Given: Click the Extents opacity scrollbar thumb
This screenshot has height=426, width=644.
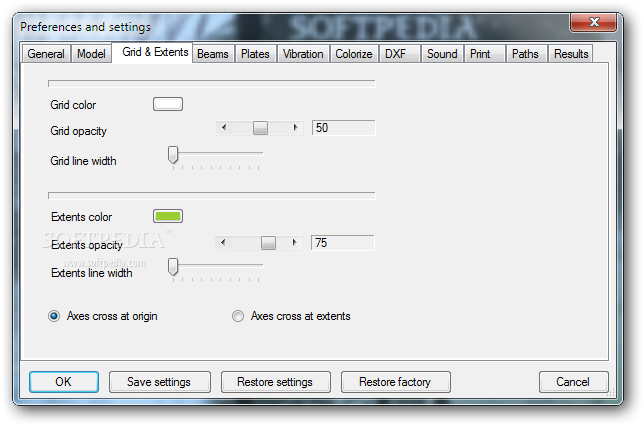Looking at the screenshot, I should click(268, 243).
